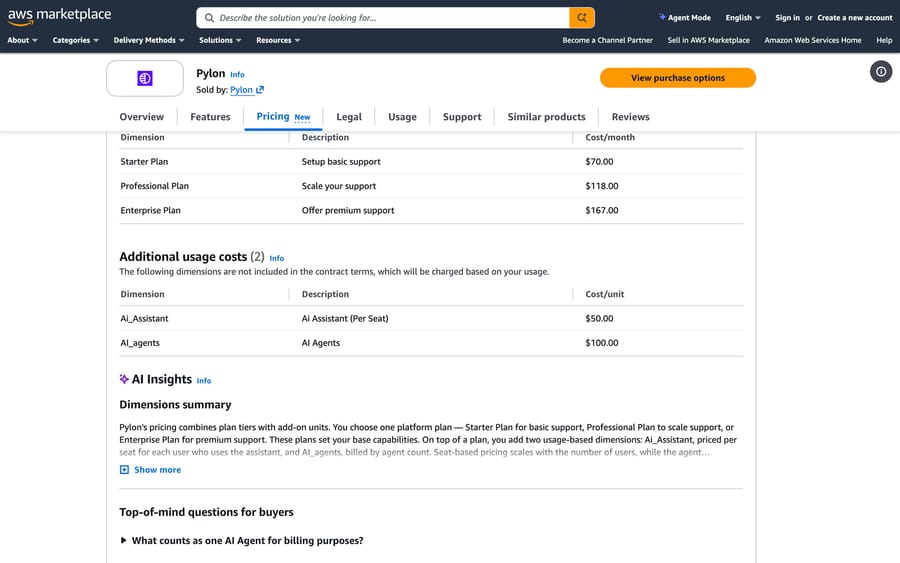Click the Agent Mode sparkle icon
900x563 pixels.
(x=662, y=17)
